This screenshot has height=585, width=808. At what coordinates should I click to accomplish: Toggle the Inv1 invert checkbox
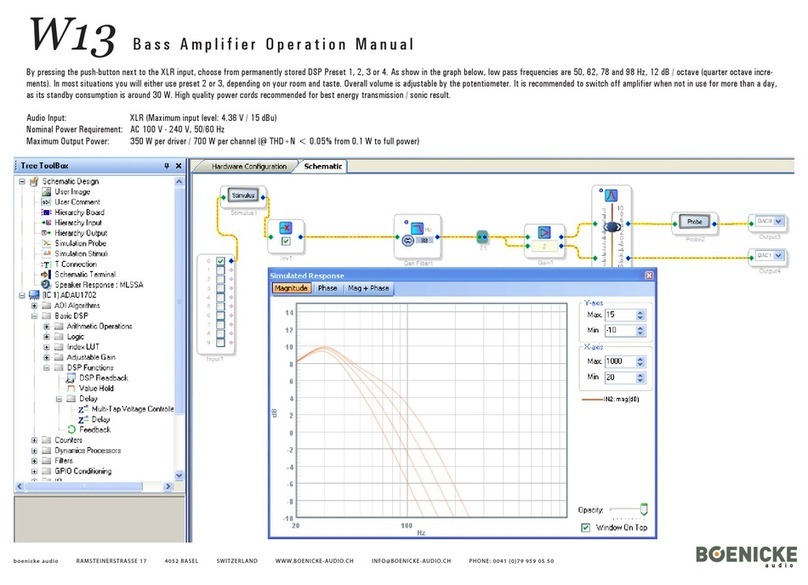(286, 241)
